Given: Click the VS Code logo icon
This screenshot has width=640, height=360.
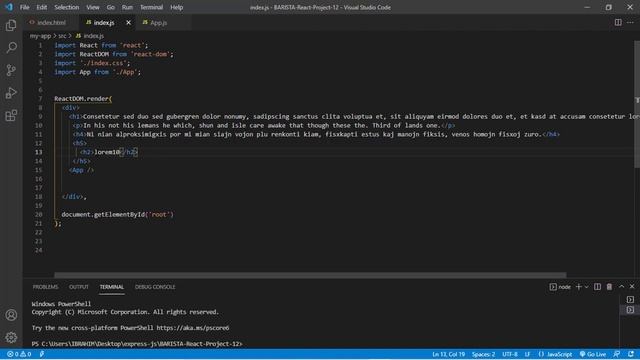Looking at the screenshot, I should pyautogui.click(x=9, y=7).
